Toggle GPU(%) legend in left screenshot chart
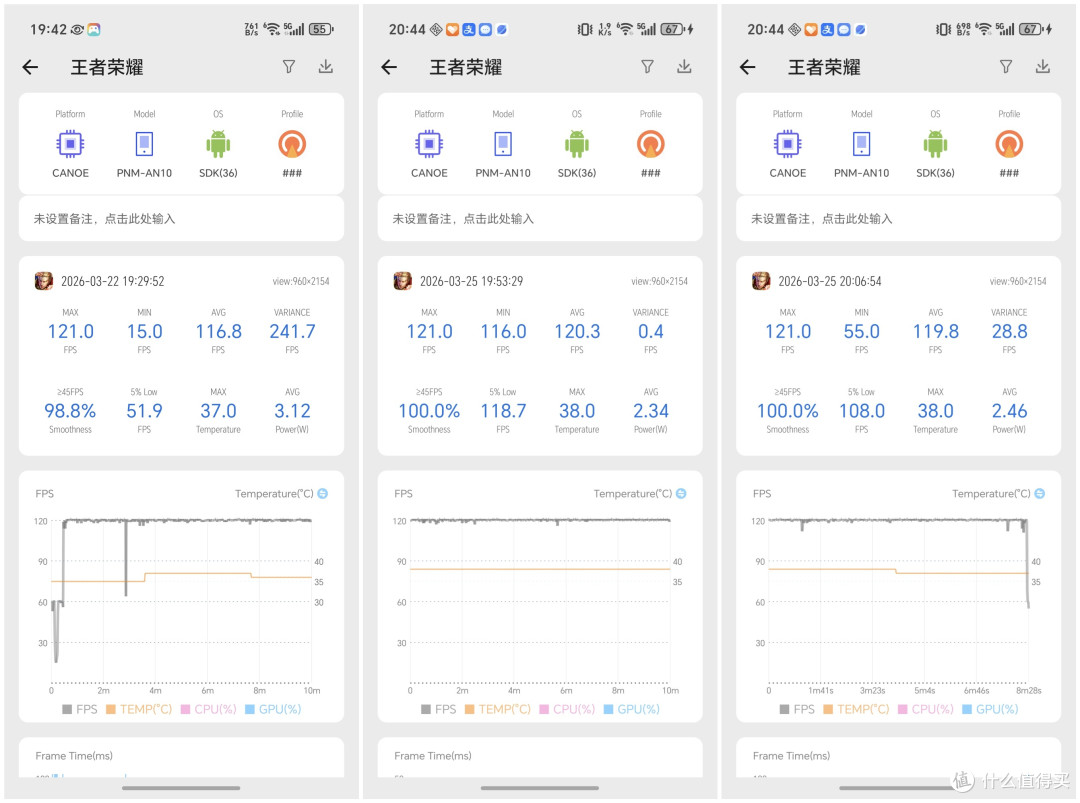Screen dimensions: 1080x803 point(273,709)
